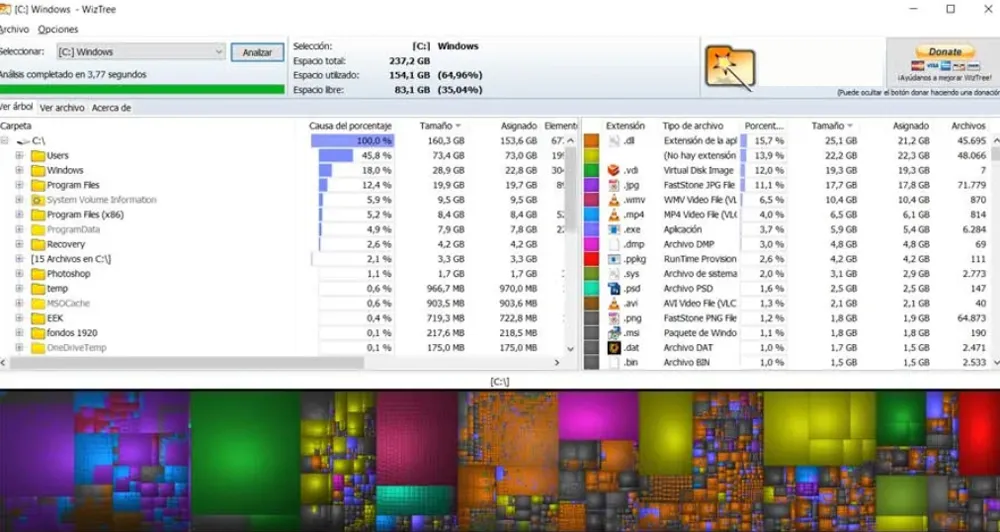
Task: Click the Asignado column header in folder pane
Action: tap(518, 126)
